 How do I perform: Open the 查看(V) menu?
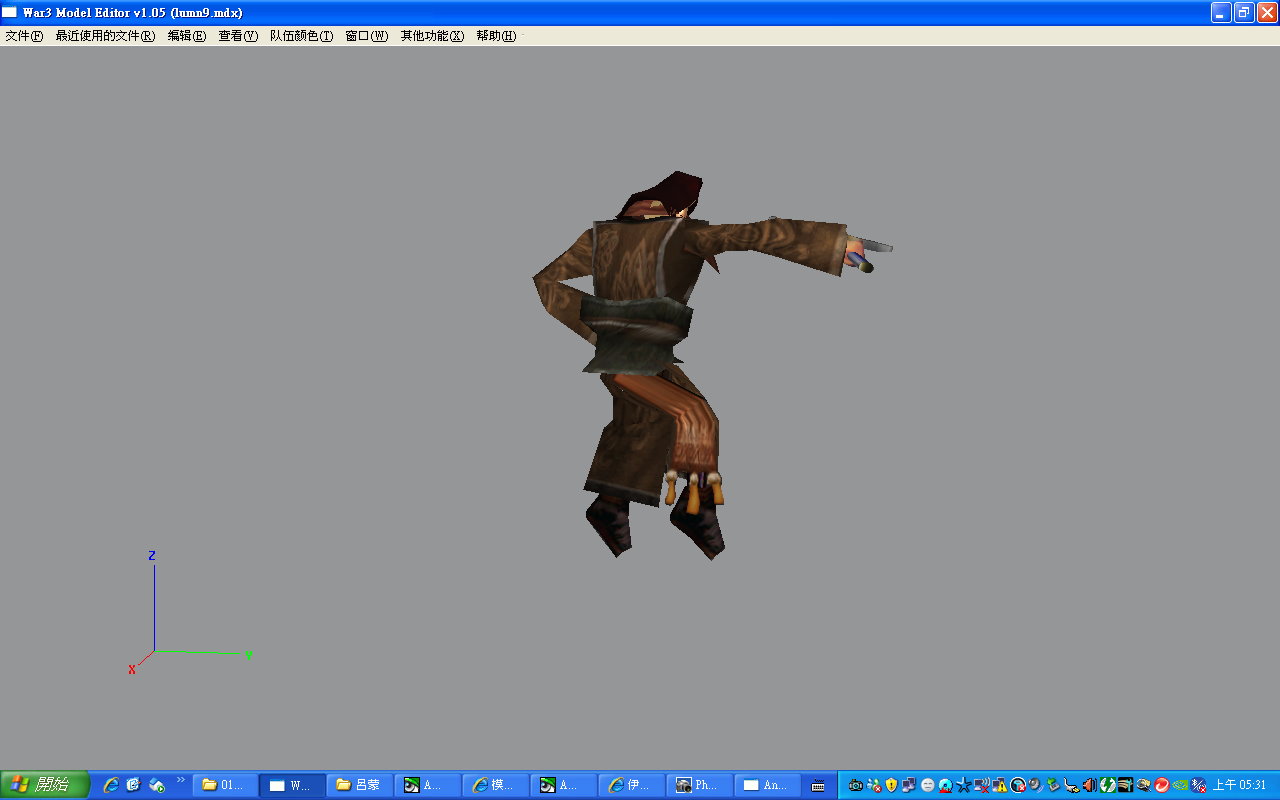click(x=238, y=36)
